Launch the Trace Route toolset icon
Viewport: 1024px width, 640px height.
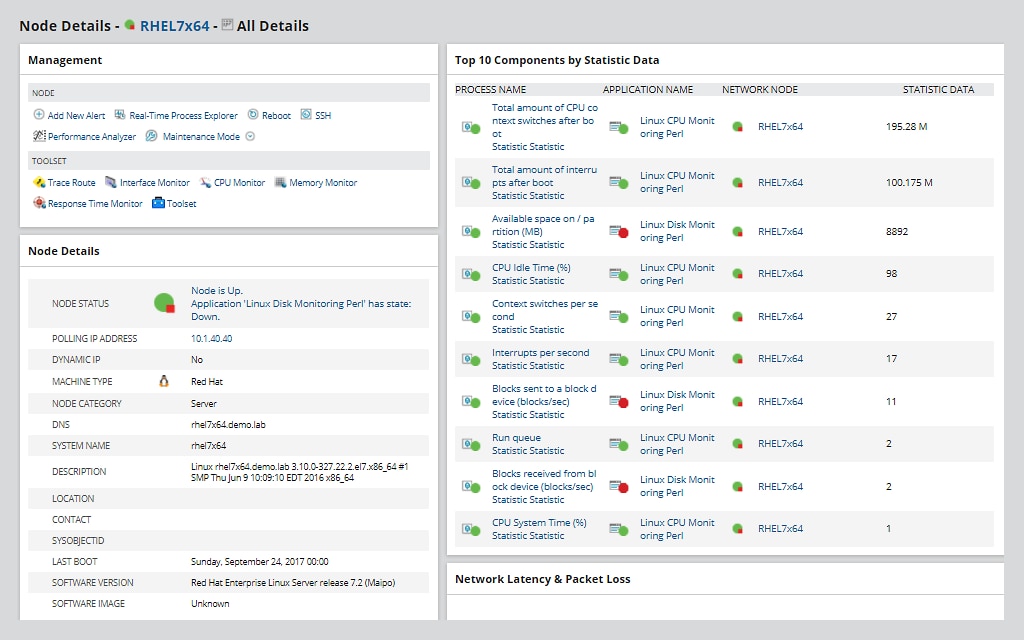[x=57, y=182]
